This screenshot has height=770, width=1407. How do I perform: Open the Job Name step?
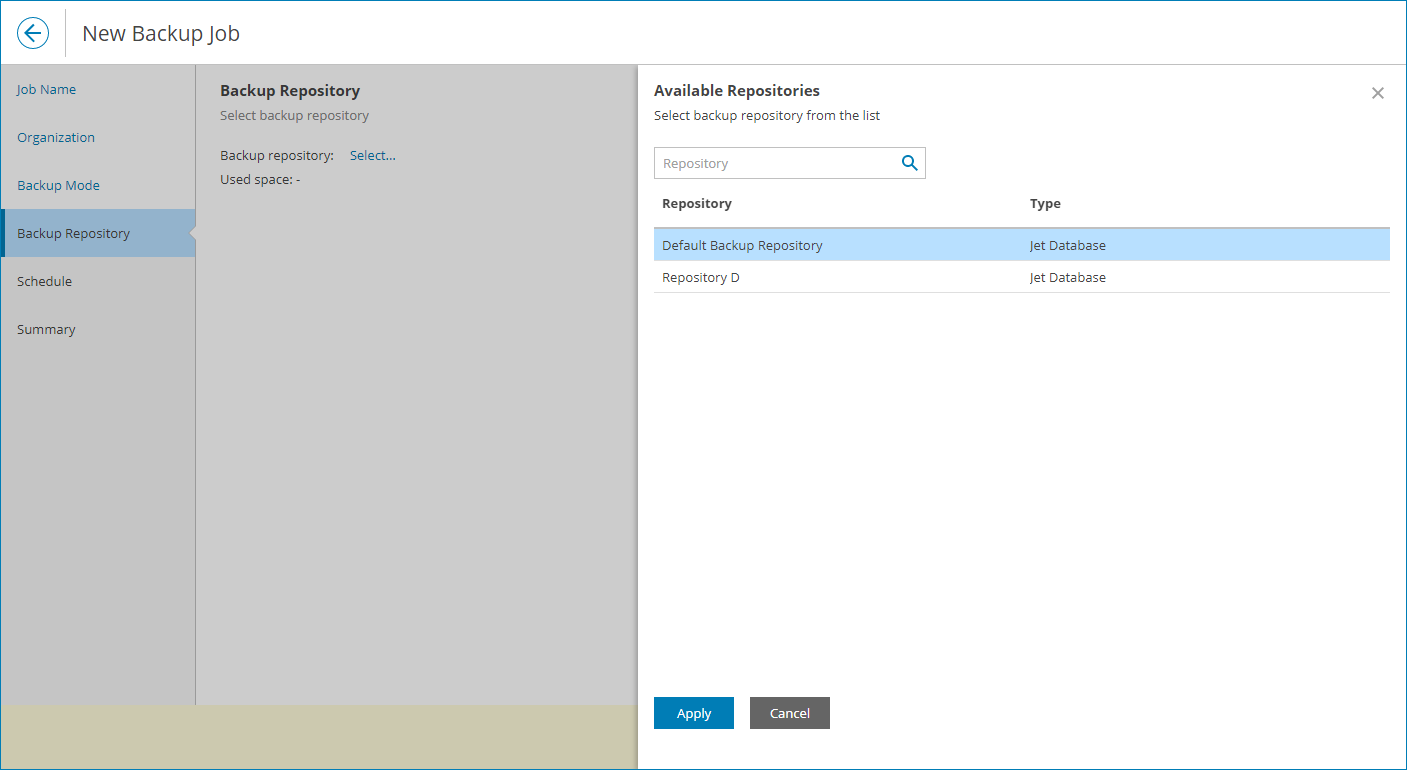[46, 89]
